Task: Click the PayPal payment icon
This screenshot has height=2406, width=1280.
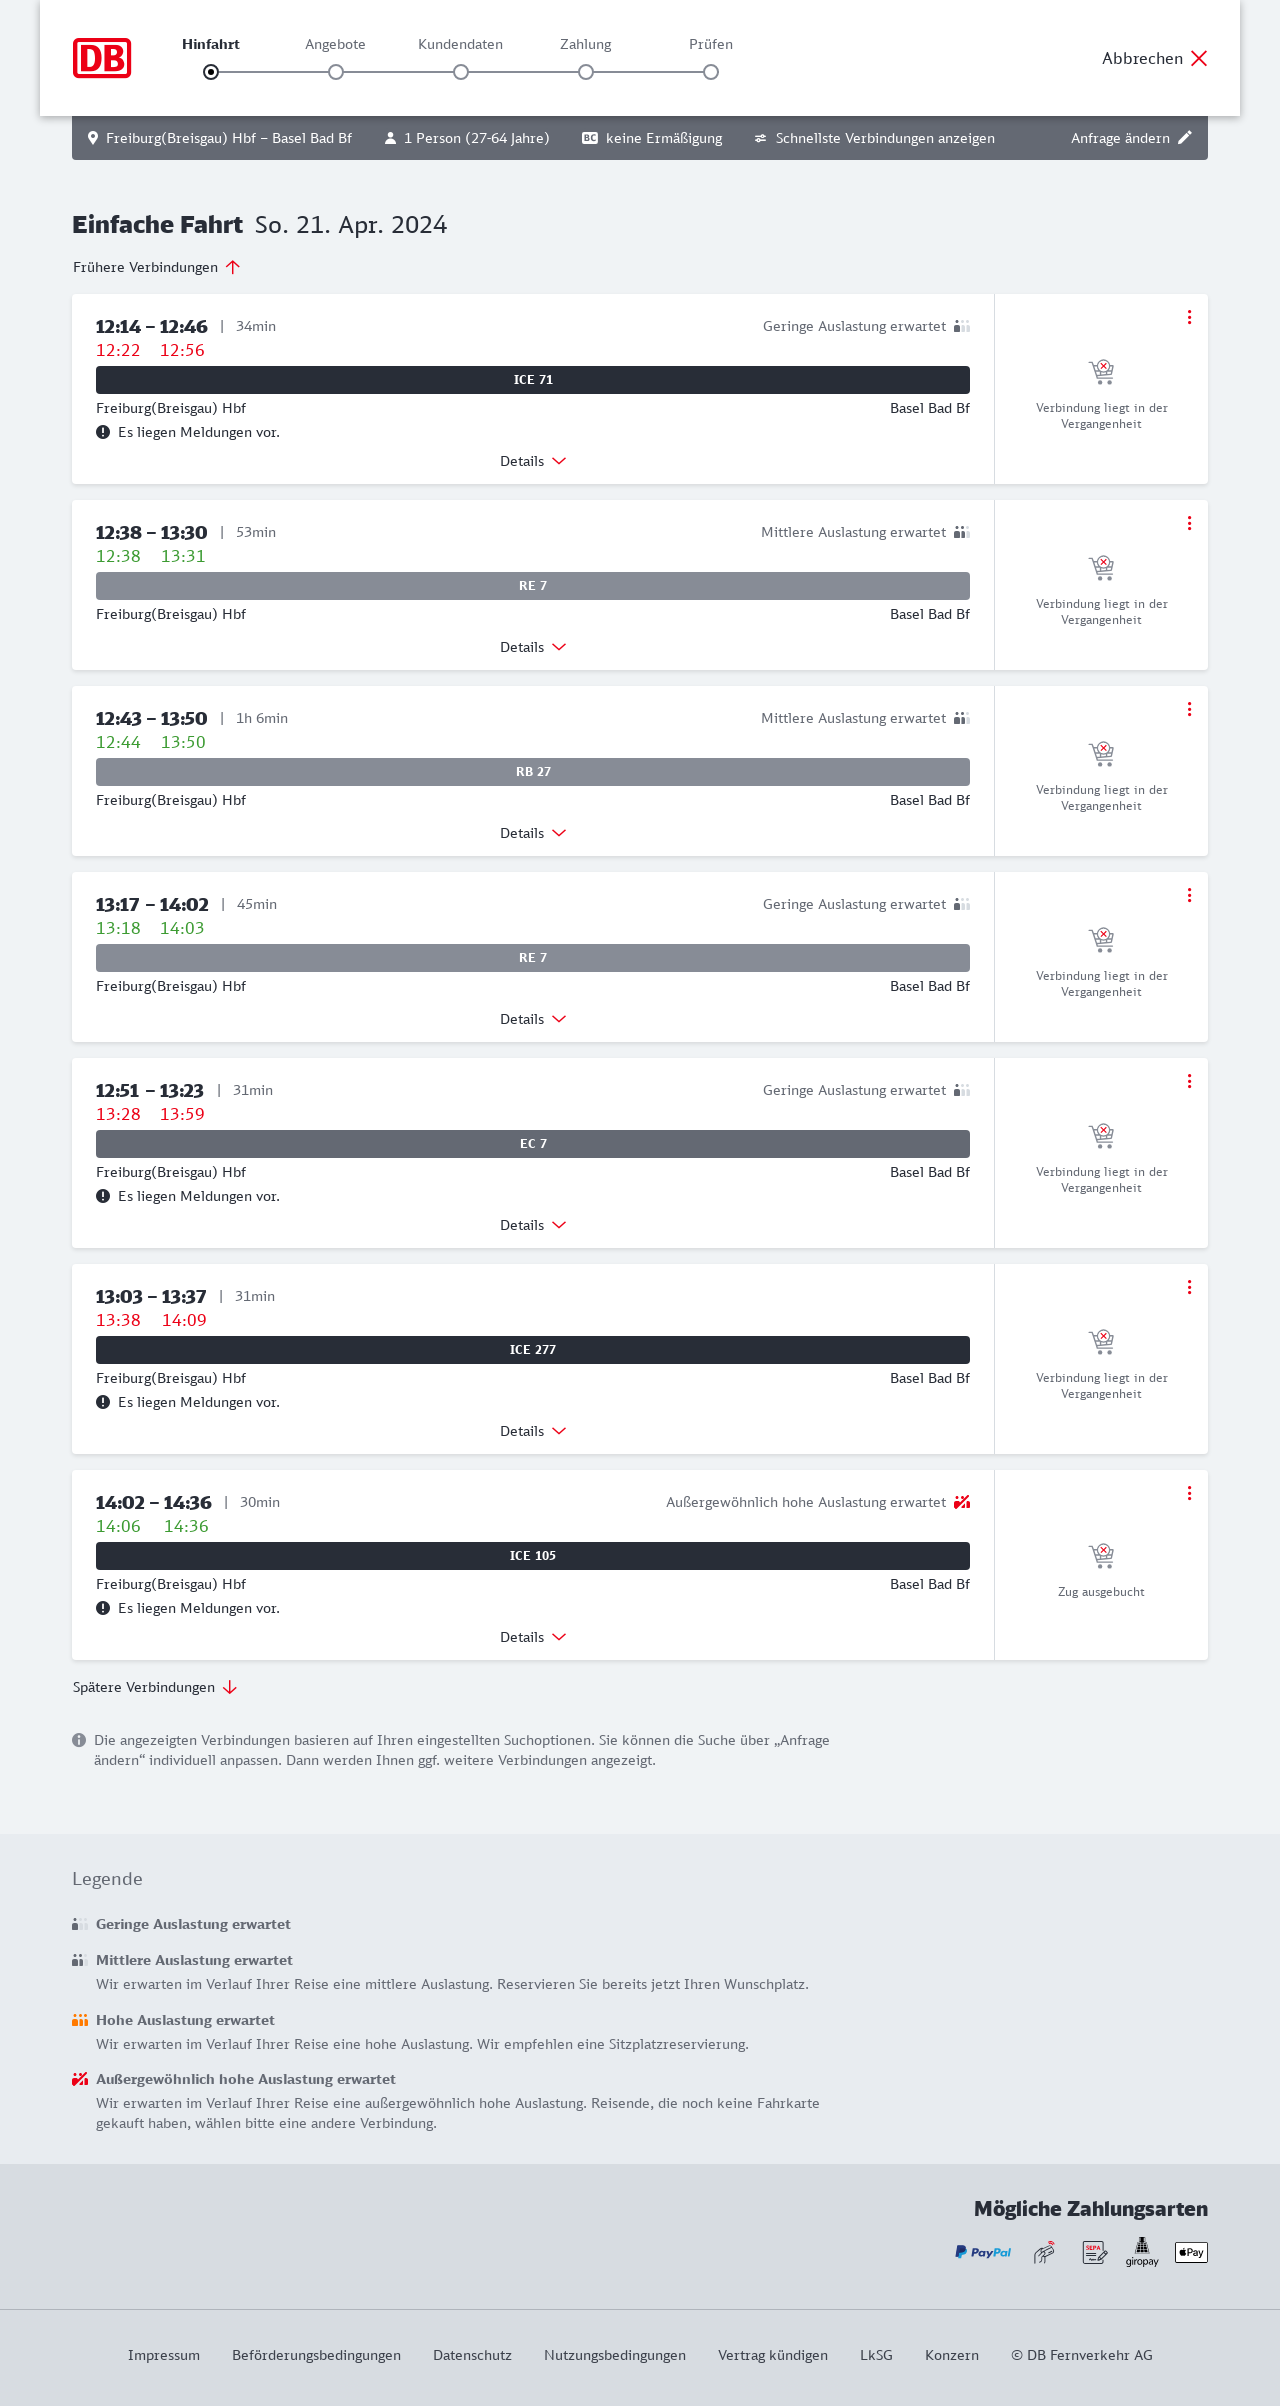Action: click(x=983, y=2252)
